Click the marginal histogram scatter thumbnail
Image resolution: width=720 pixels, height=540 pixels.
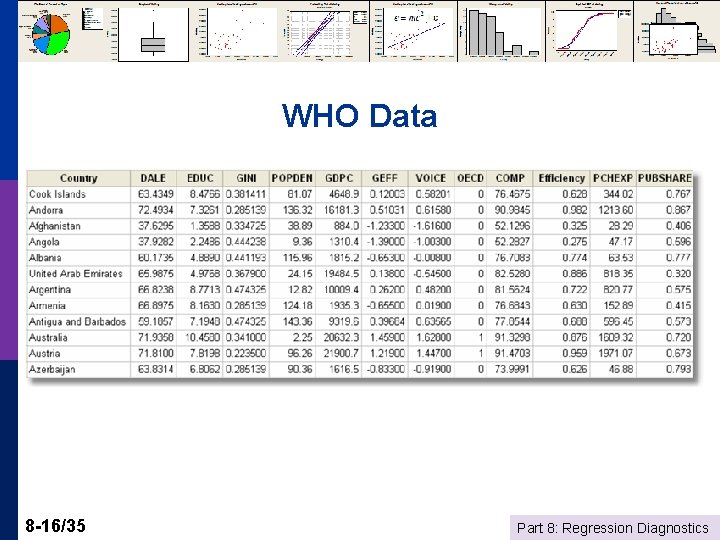tap(677, 31)
